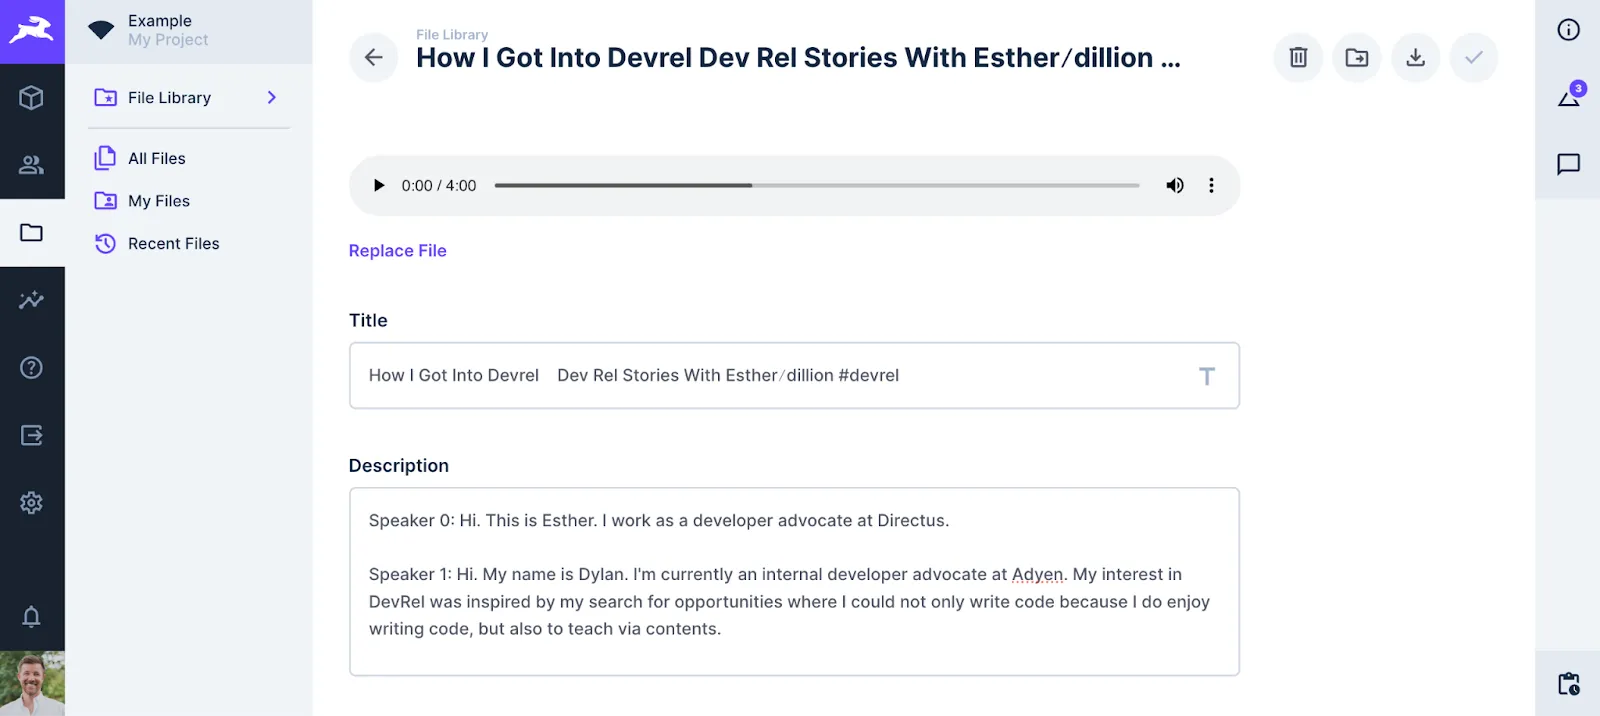Click the move to folder icon
1600x716 pixels.
[x=1356, y=58]
